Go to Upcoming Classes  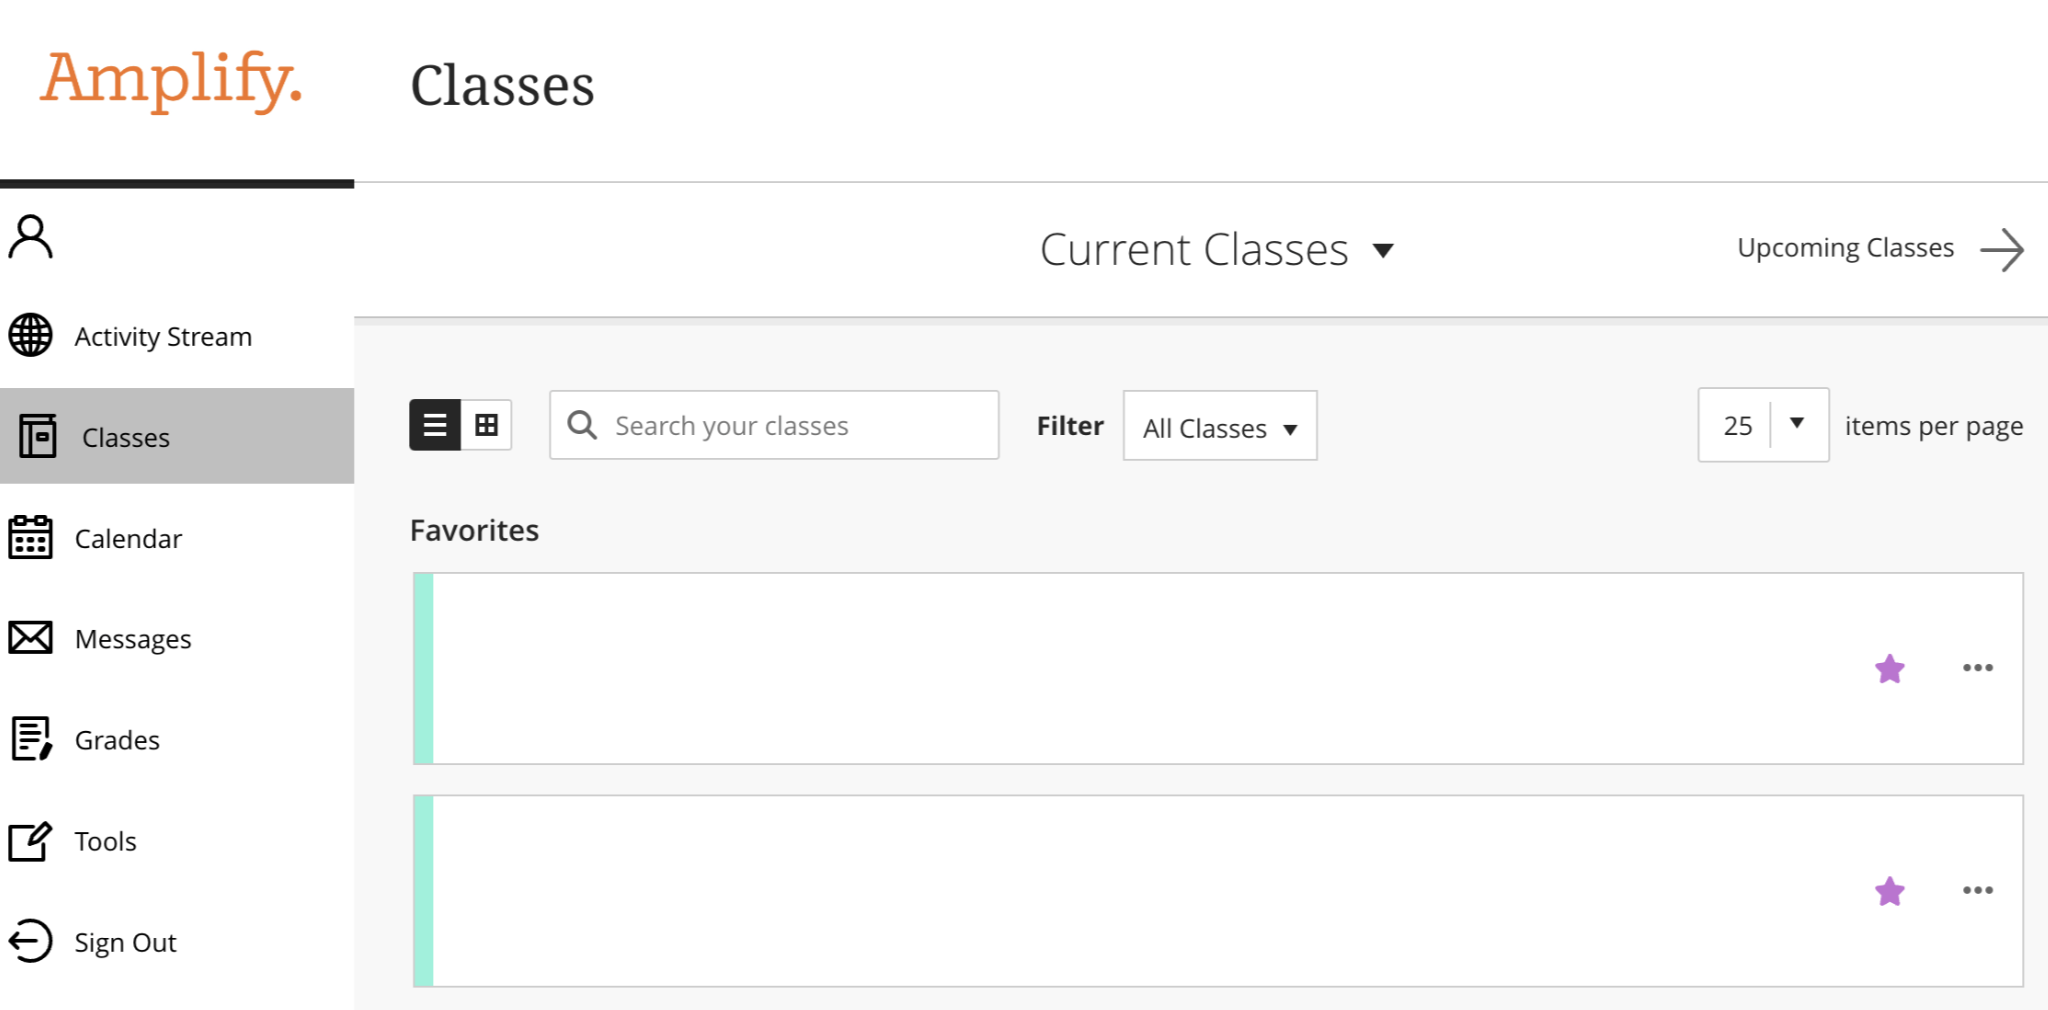(x=1880, y=248)
